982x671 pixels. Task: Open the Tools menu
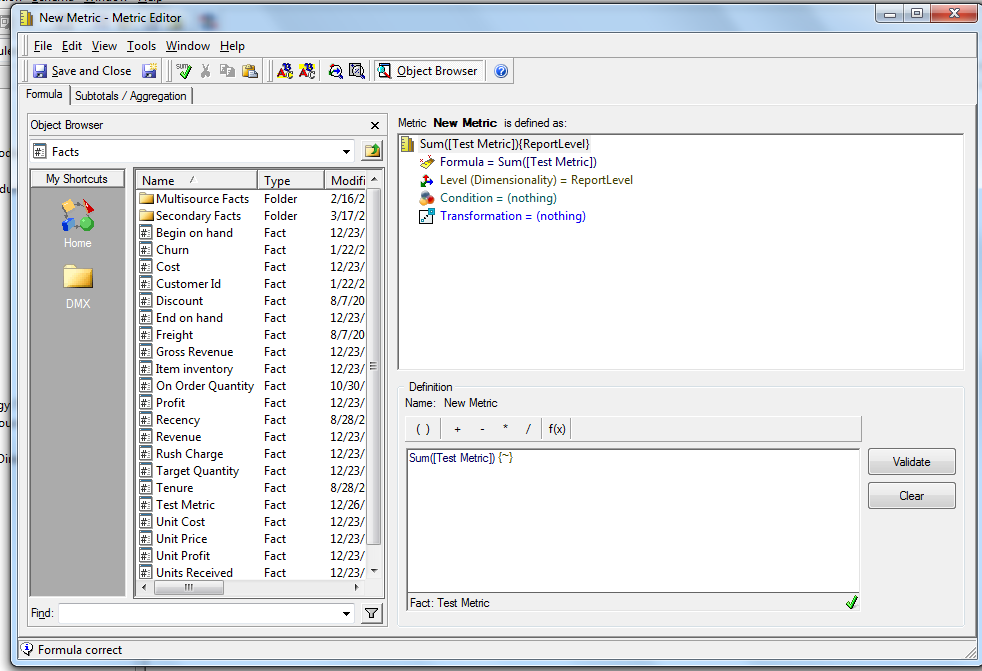(141, 45)
